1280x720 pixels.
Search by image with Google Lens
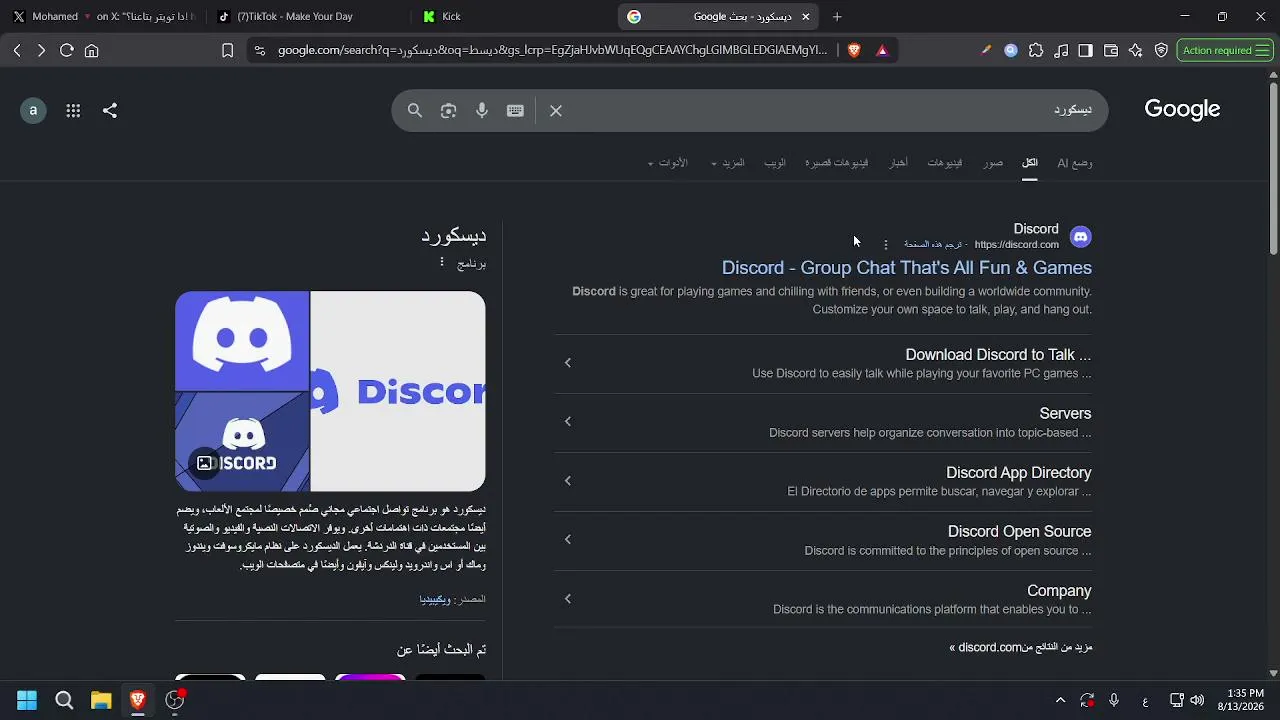tap(448, 111)
